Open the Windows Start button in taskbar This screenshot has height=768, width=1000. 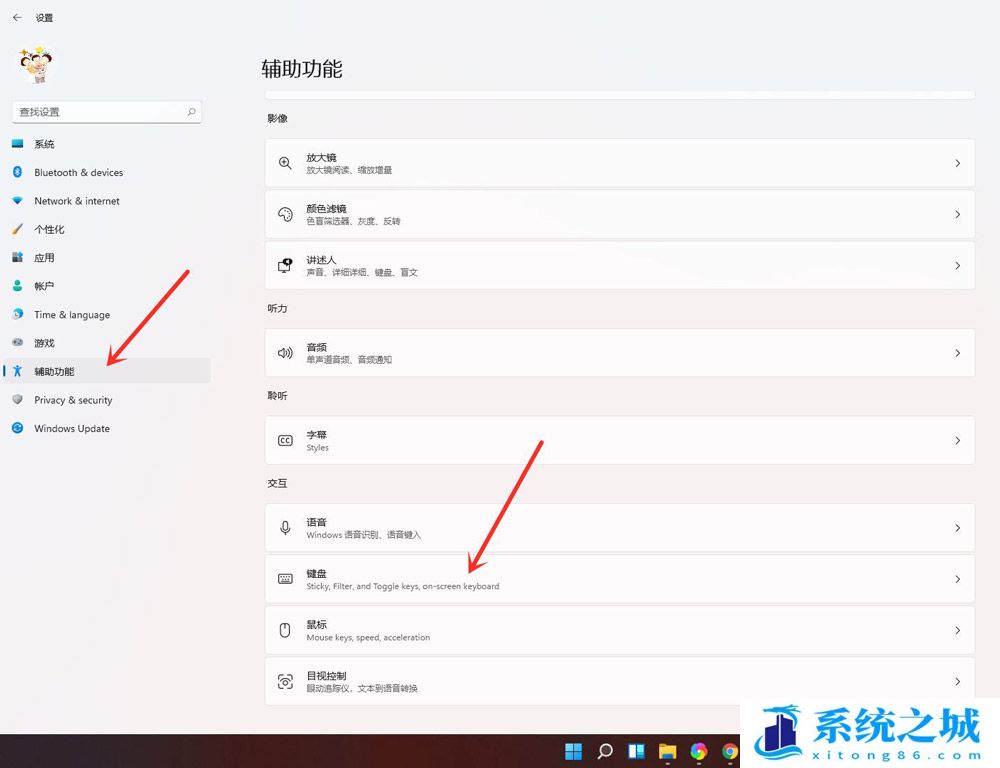(x=573, y=751)
